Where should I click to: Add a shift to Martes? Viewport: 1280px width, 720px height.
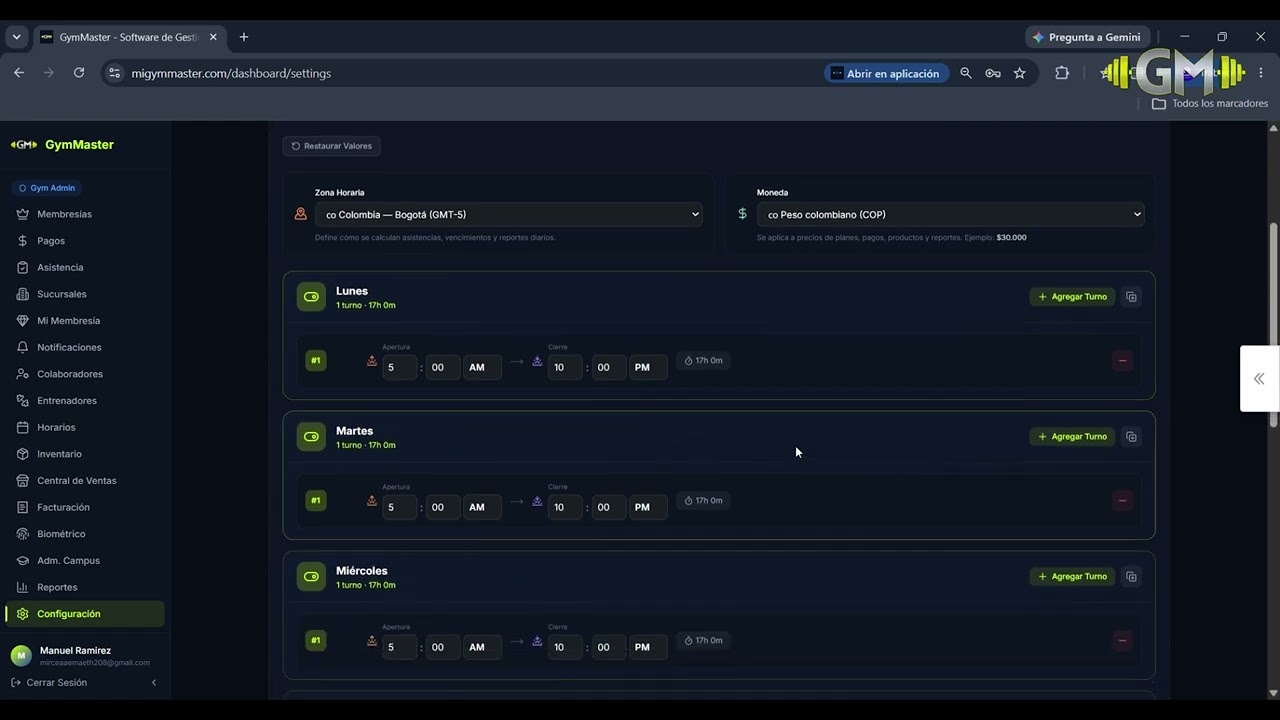click(1072, 437)
